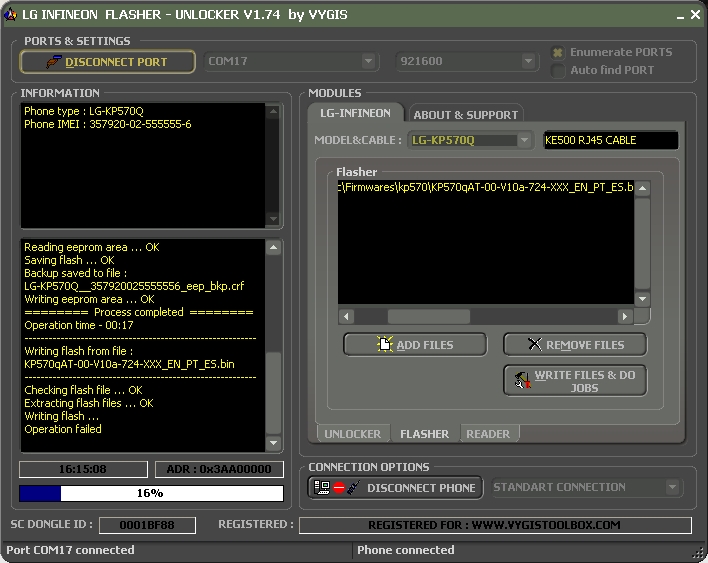Click the 16:15:08 time field

click(x=83, y=469)
